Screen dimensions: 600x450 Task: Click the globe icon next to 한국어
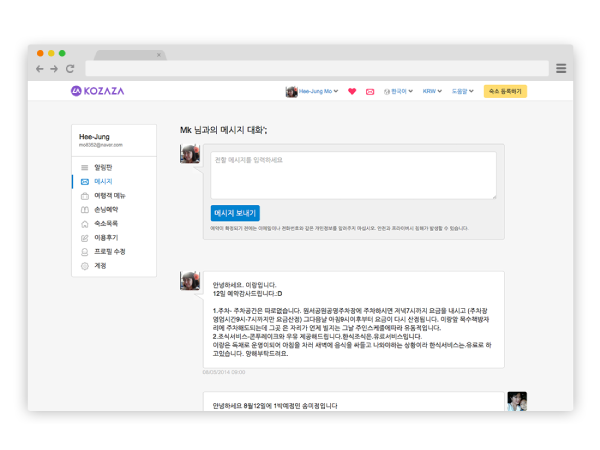tap(386, 92)
